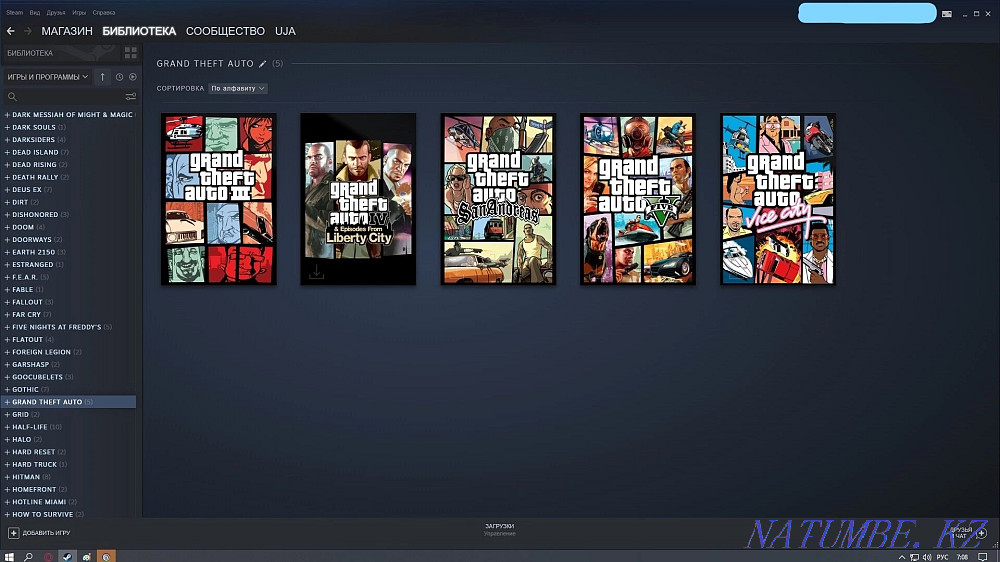Open Grand Theft Auto V cover

638,199
